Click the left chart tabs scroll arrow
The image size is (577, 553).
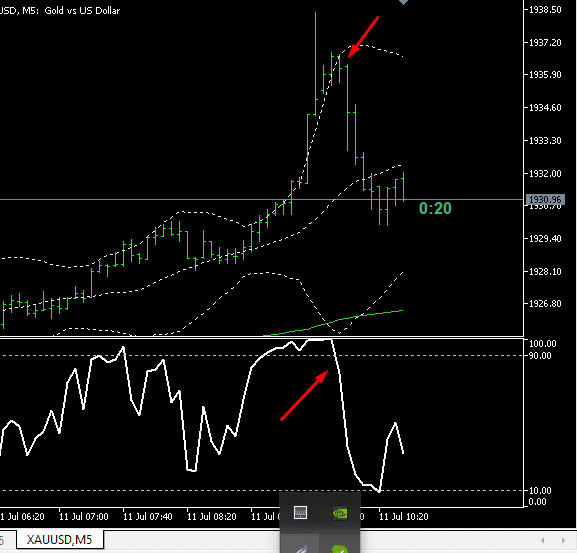click(x=543, y=540)
